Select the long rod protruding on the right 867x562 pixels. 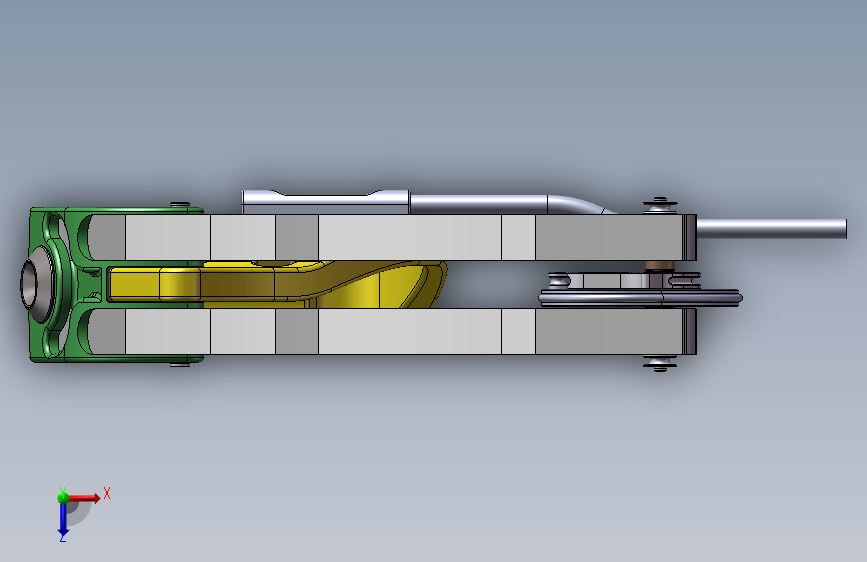pyautogui.click(x=771, y=228)
